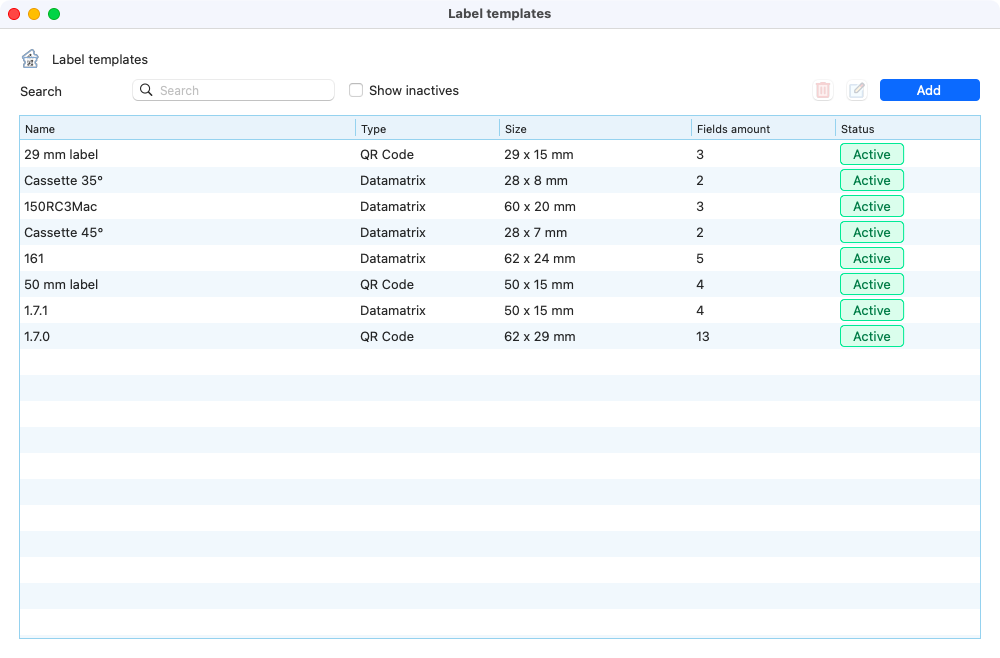Click Active status badge for 1.7.1

[872, 311]
